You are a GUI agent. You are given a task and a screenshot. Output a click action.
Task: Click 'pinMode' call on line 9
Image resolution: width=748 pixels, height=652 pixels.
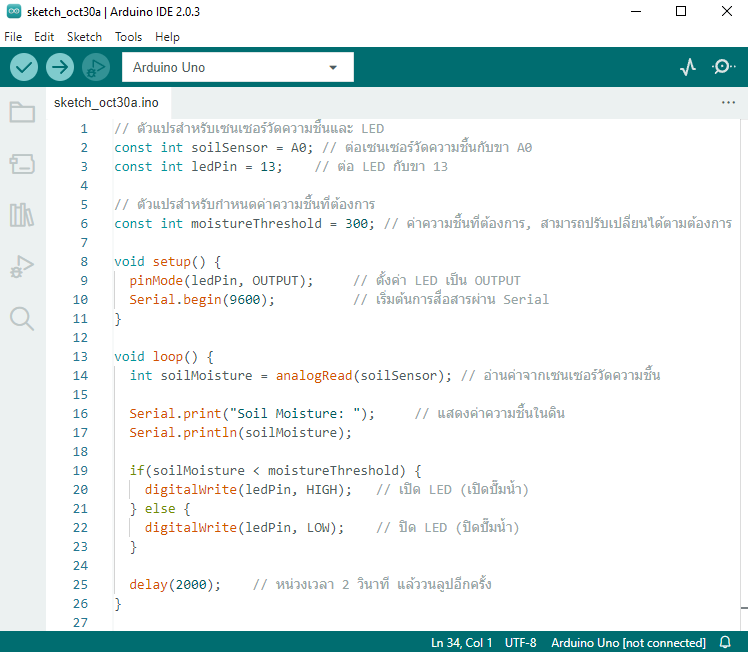tap(156, 280)
